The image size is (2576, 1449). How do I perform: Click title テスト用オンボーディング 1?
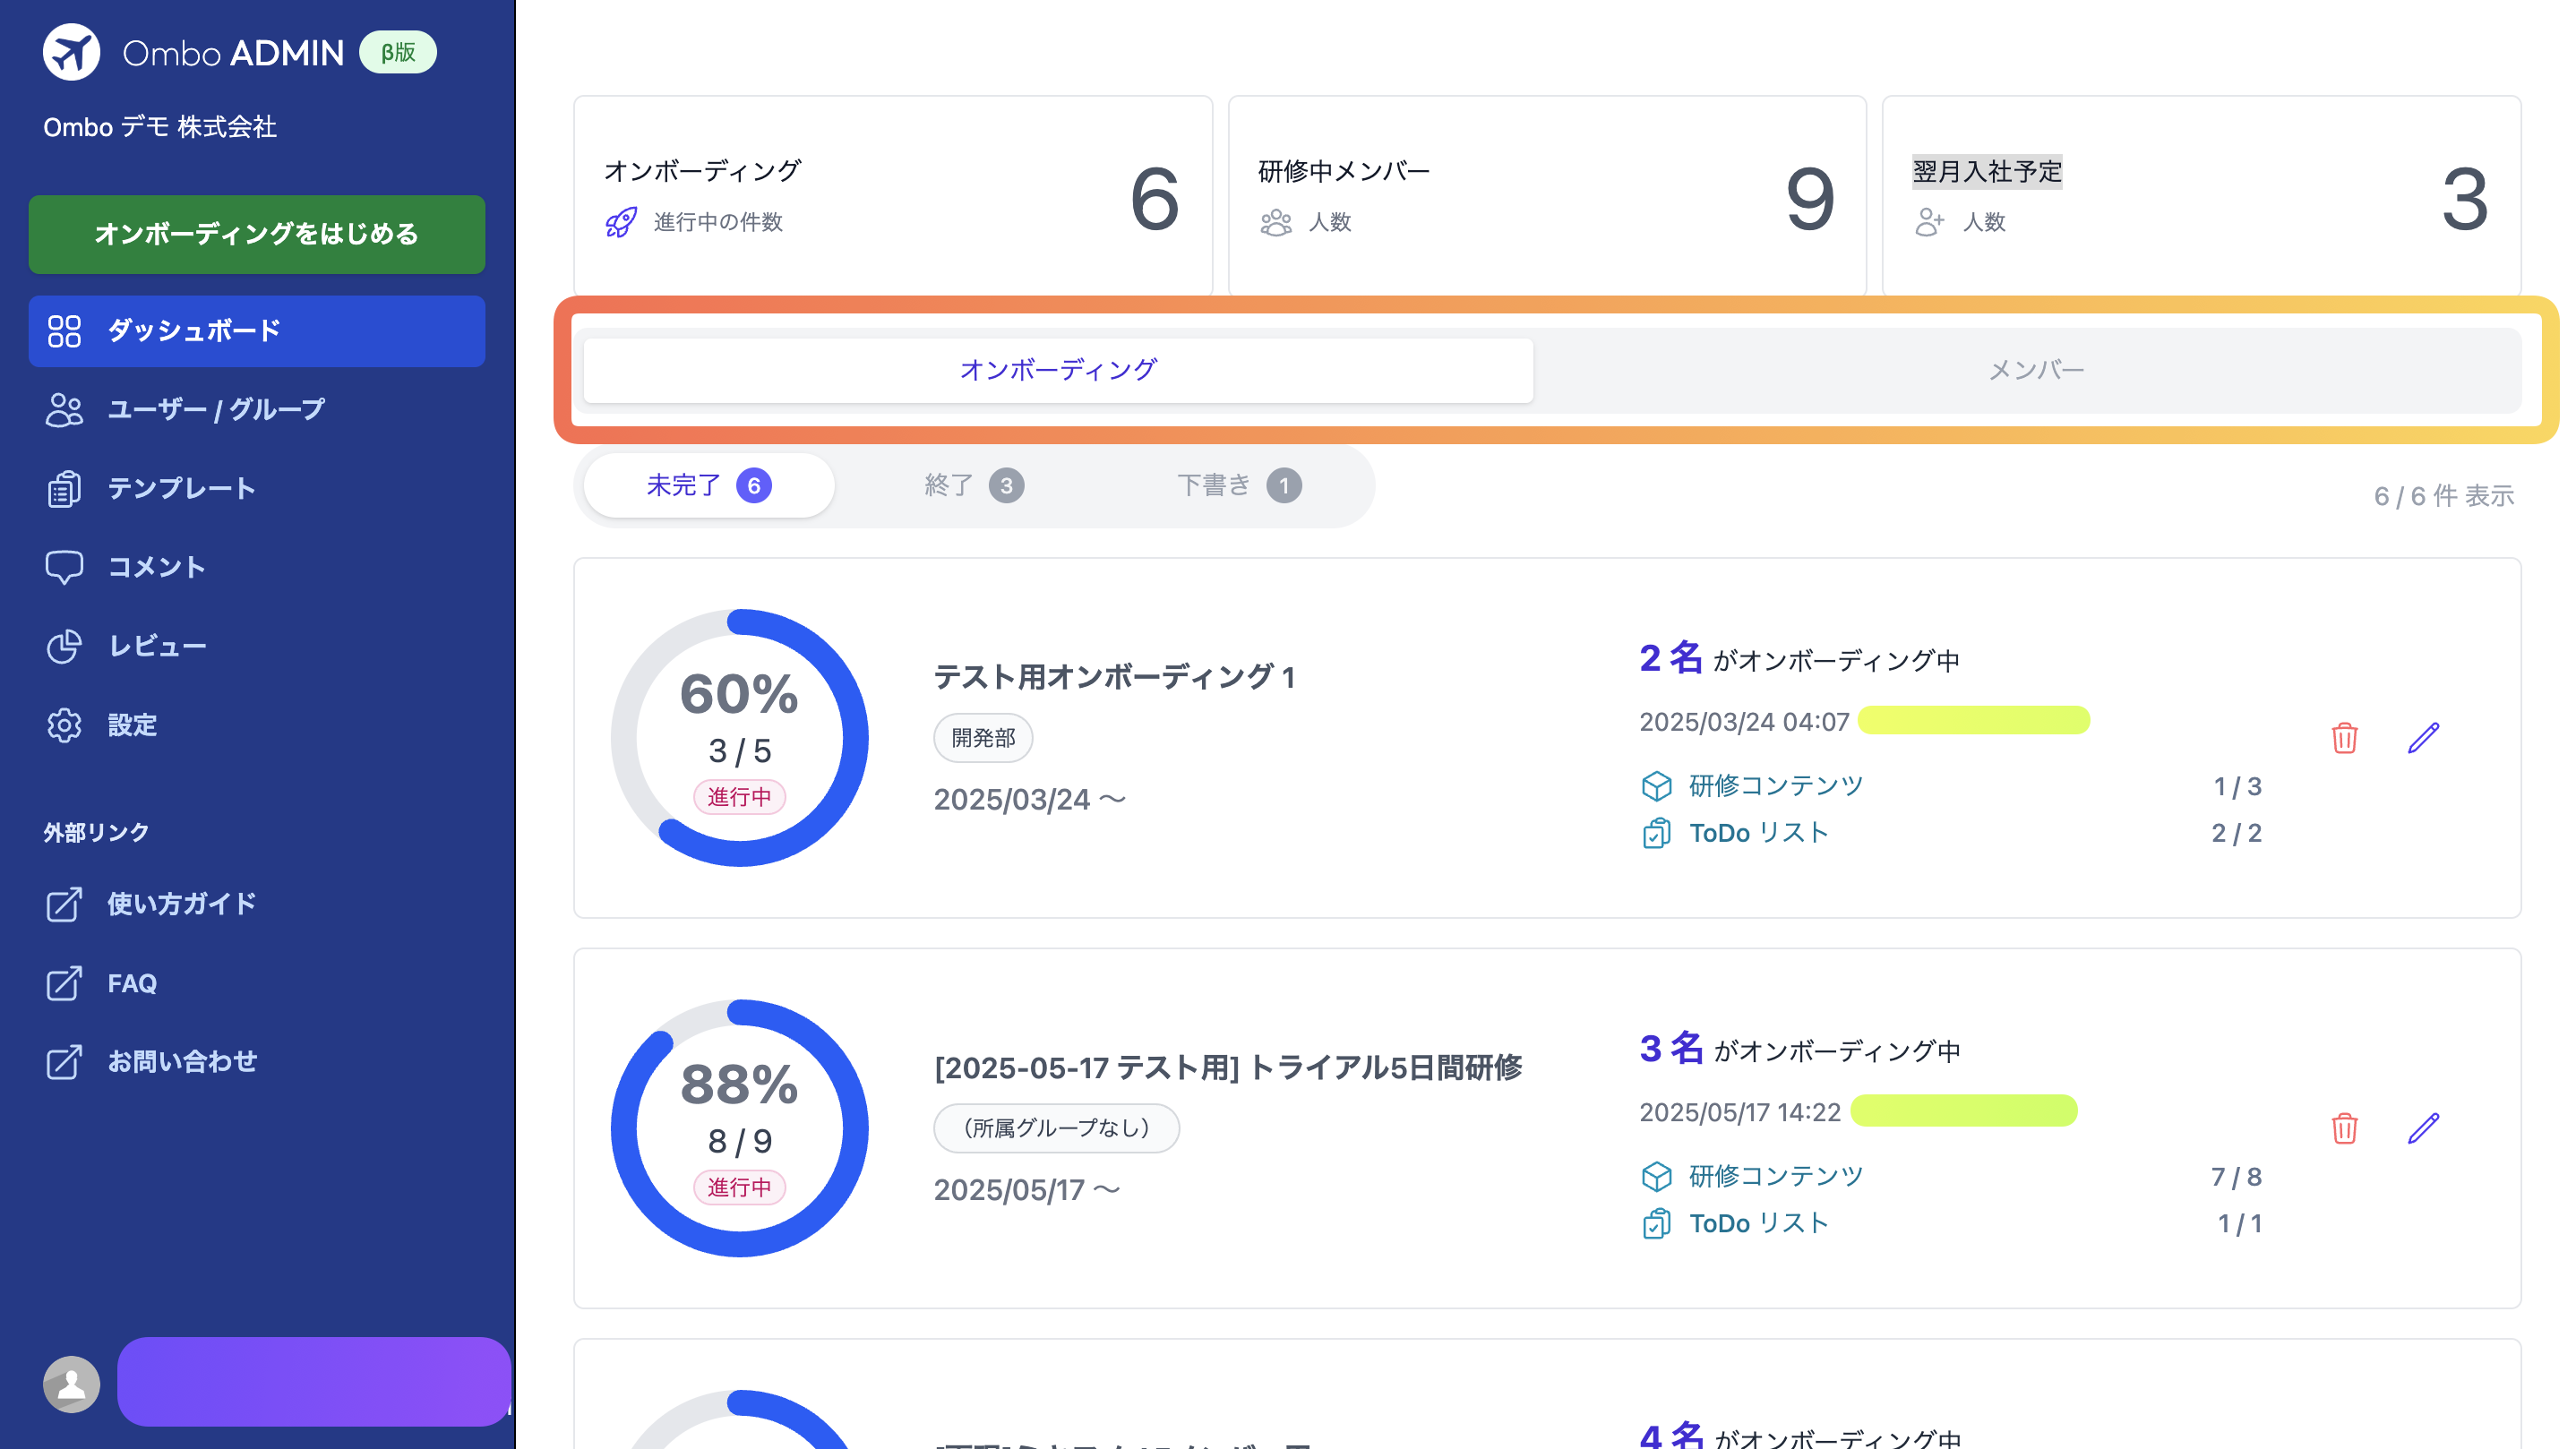[1115, 677]
